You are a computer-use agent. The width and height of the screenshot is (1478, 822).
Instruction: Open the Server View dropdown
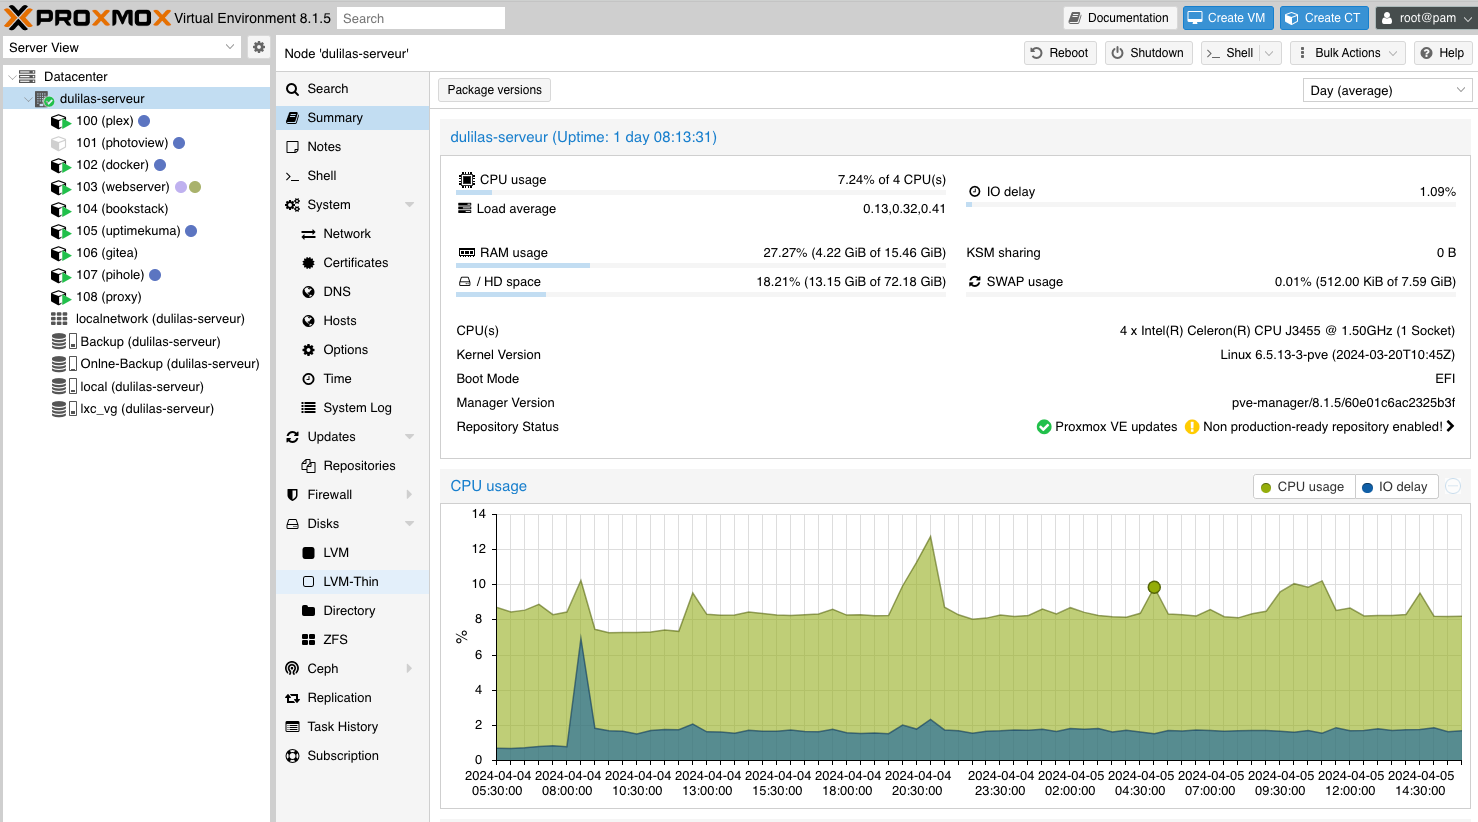pyautogui.click(x=230, y=47)
